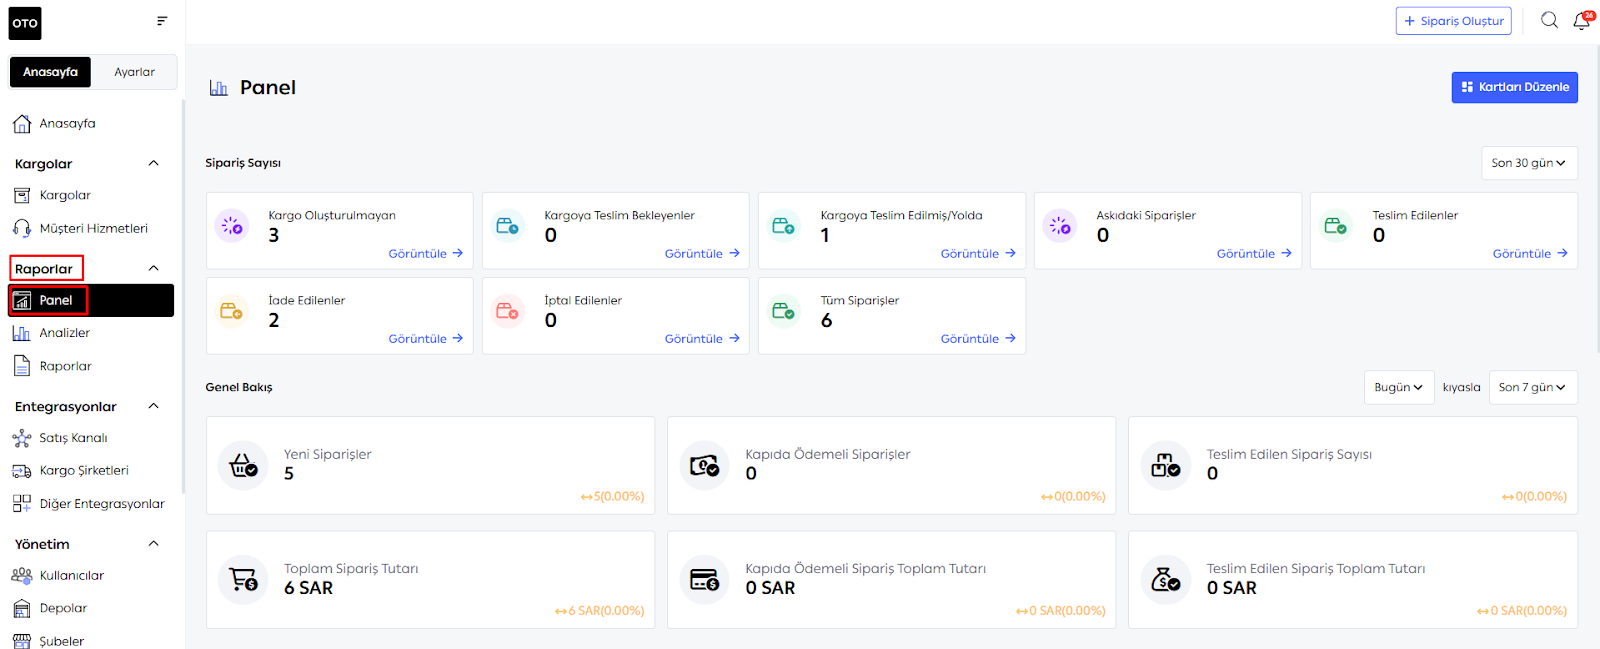Click Teslim Edilen Sipariş Toplam Tutarı bag icon

tap(1166, 580)
